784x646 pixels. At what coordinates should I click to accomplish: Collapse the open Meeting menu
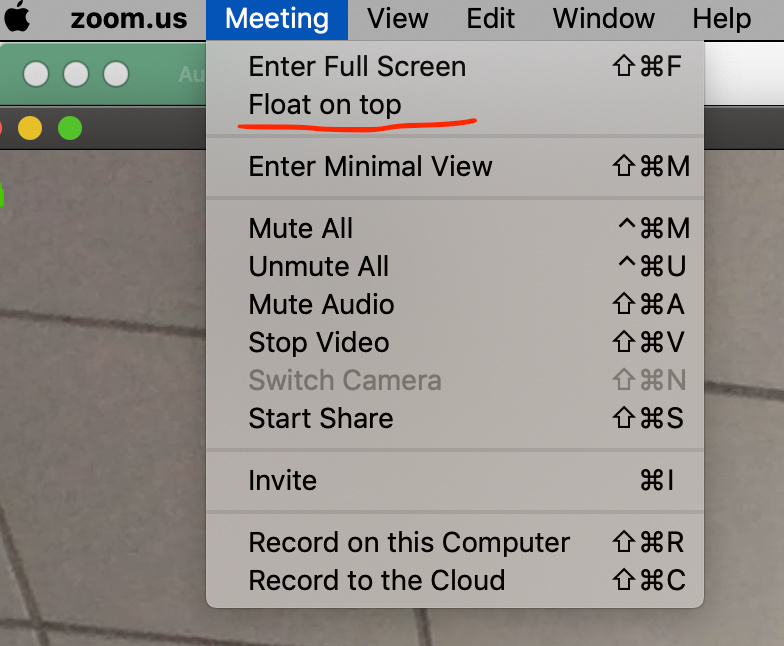(277, 19)
